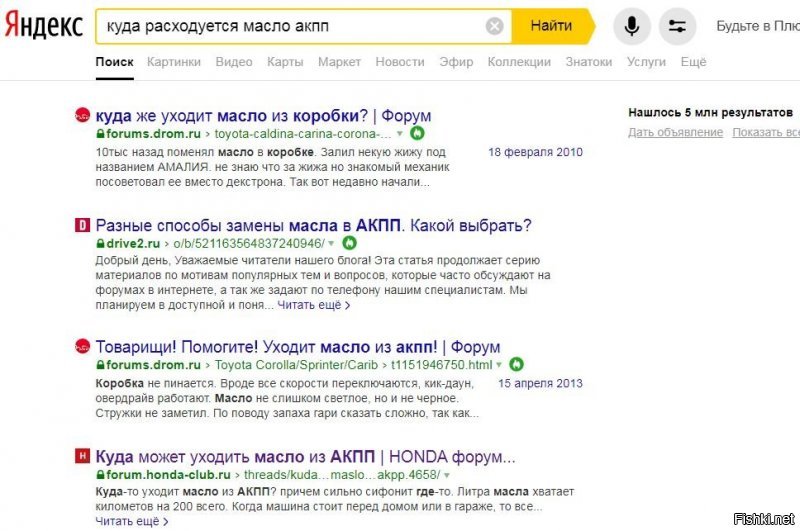Open search settings via the sliders icon
Image resolution: width=800 pixels, height=531 pixels.
677,26
